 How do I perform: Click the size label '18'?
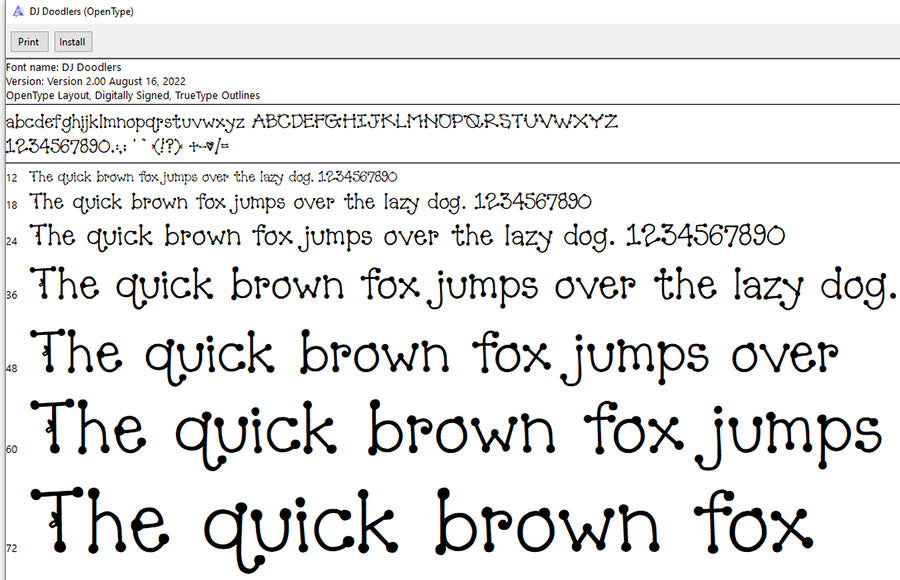12,204
